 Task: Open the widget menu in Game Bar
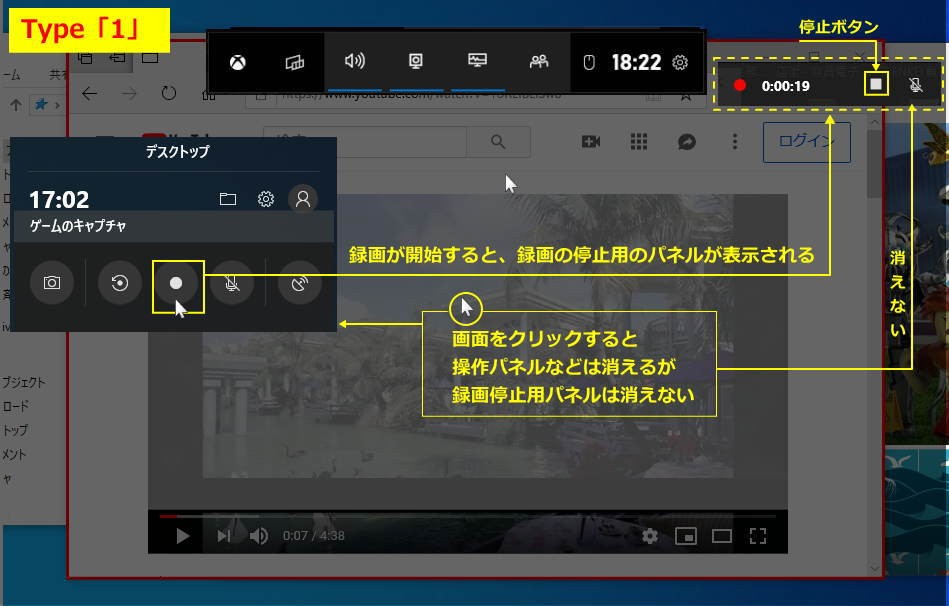click(x=295, y=62)
